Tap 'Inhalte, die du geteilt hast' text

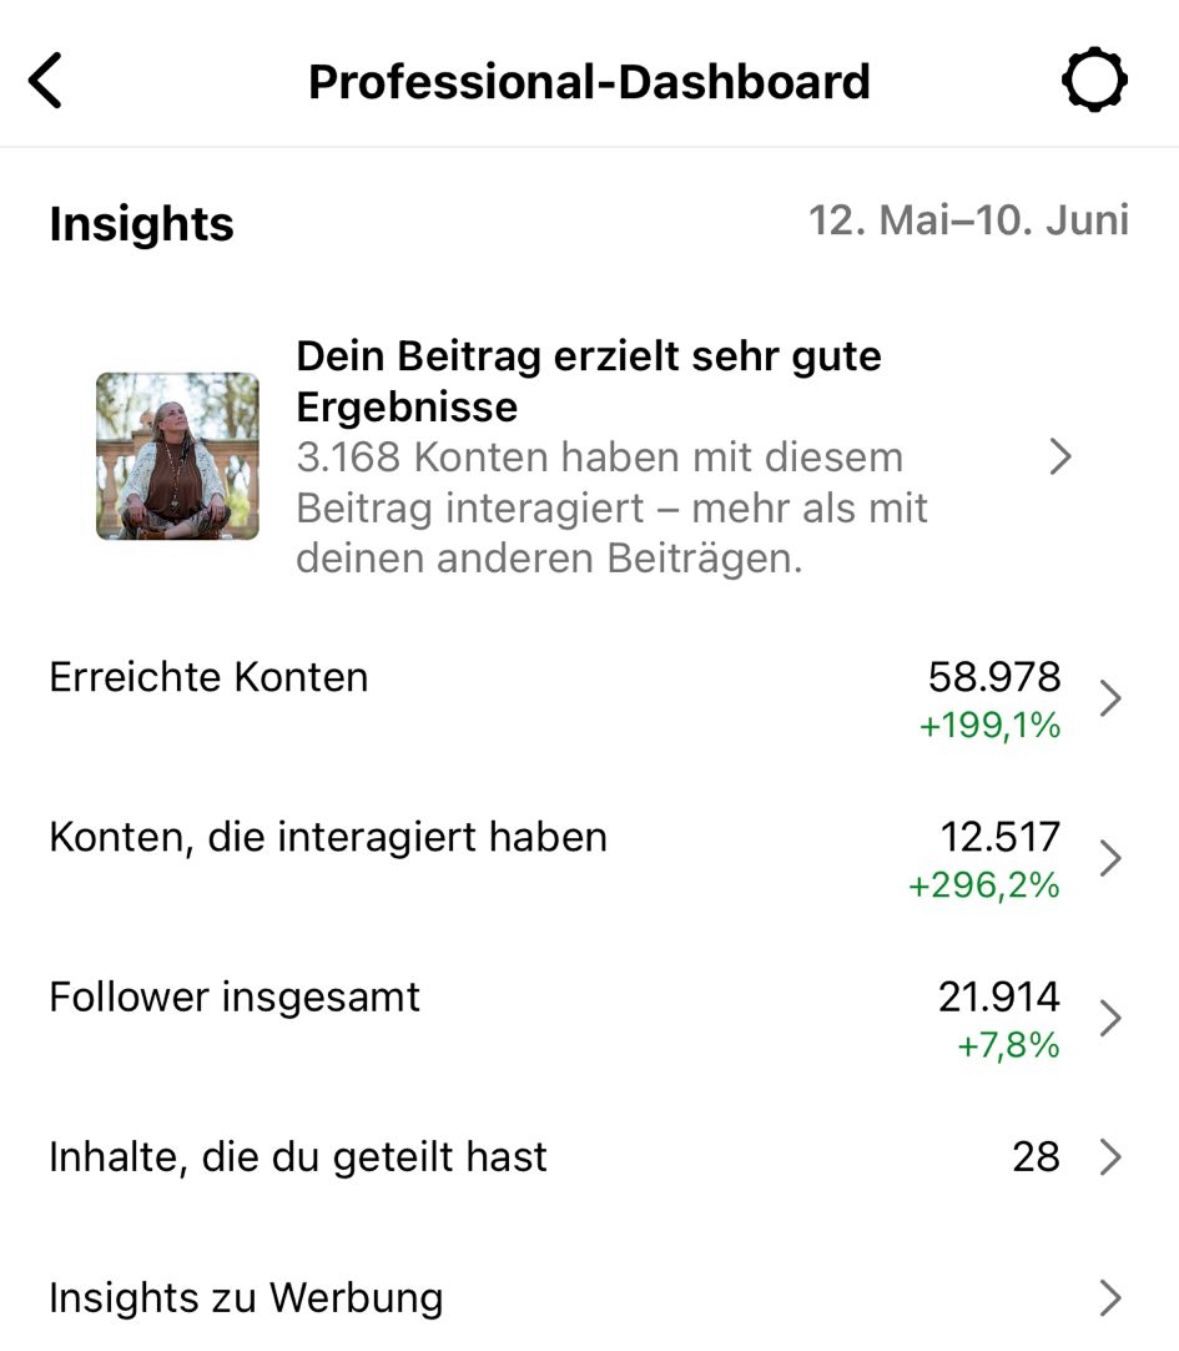click(298, 1157)
